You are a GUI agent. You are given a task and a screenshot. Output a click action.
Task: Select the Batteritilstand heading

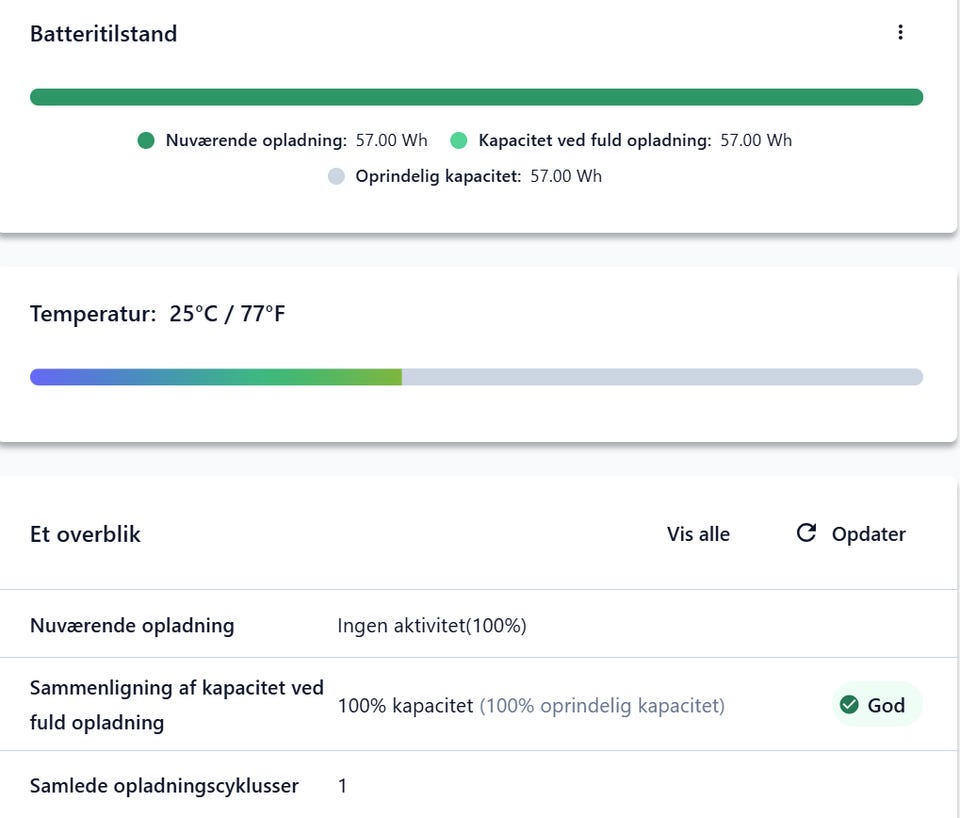(x=103, y=34)
